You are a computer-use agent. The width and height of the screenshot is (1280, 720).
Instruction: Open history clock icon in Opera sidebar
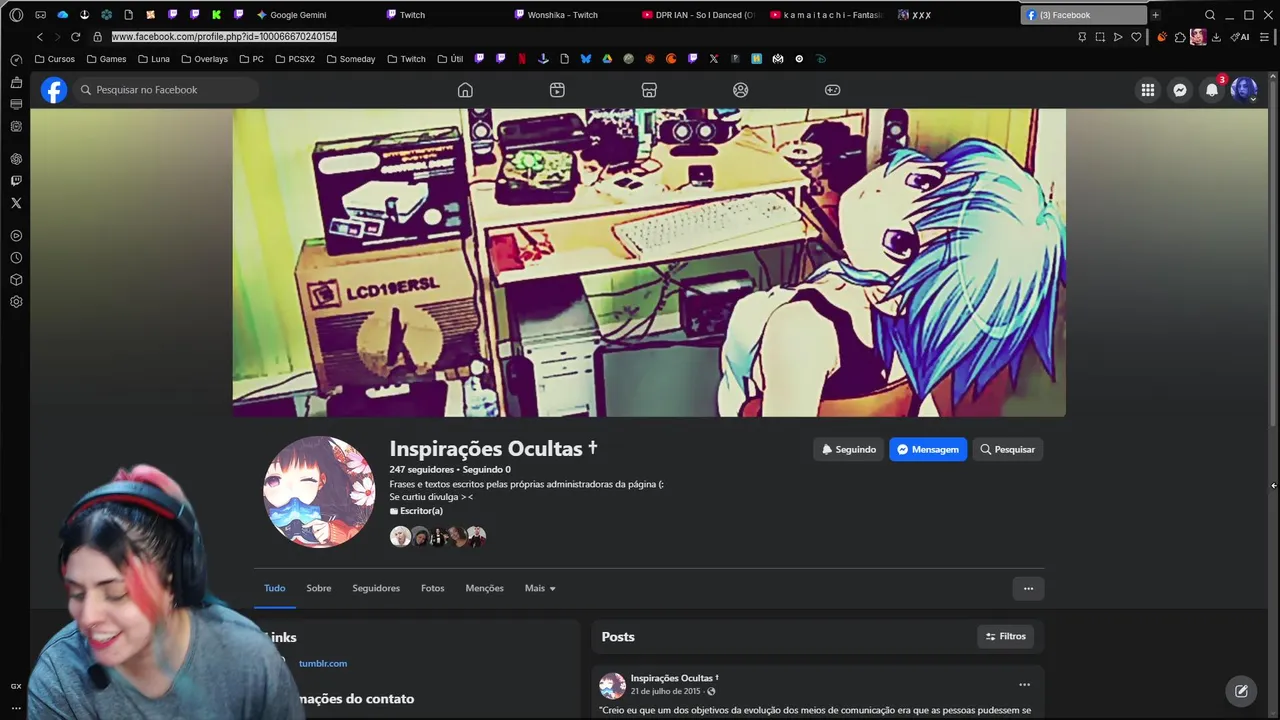(16, 258)
